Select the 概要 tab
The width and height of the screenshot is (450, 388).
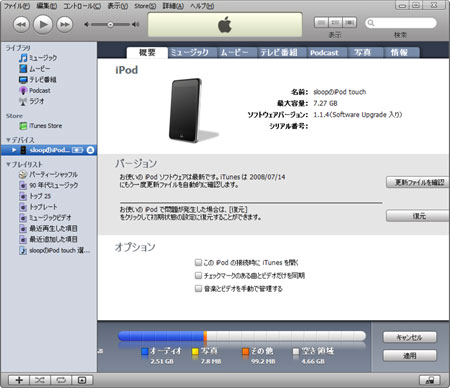147,53
